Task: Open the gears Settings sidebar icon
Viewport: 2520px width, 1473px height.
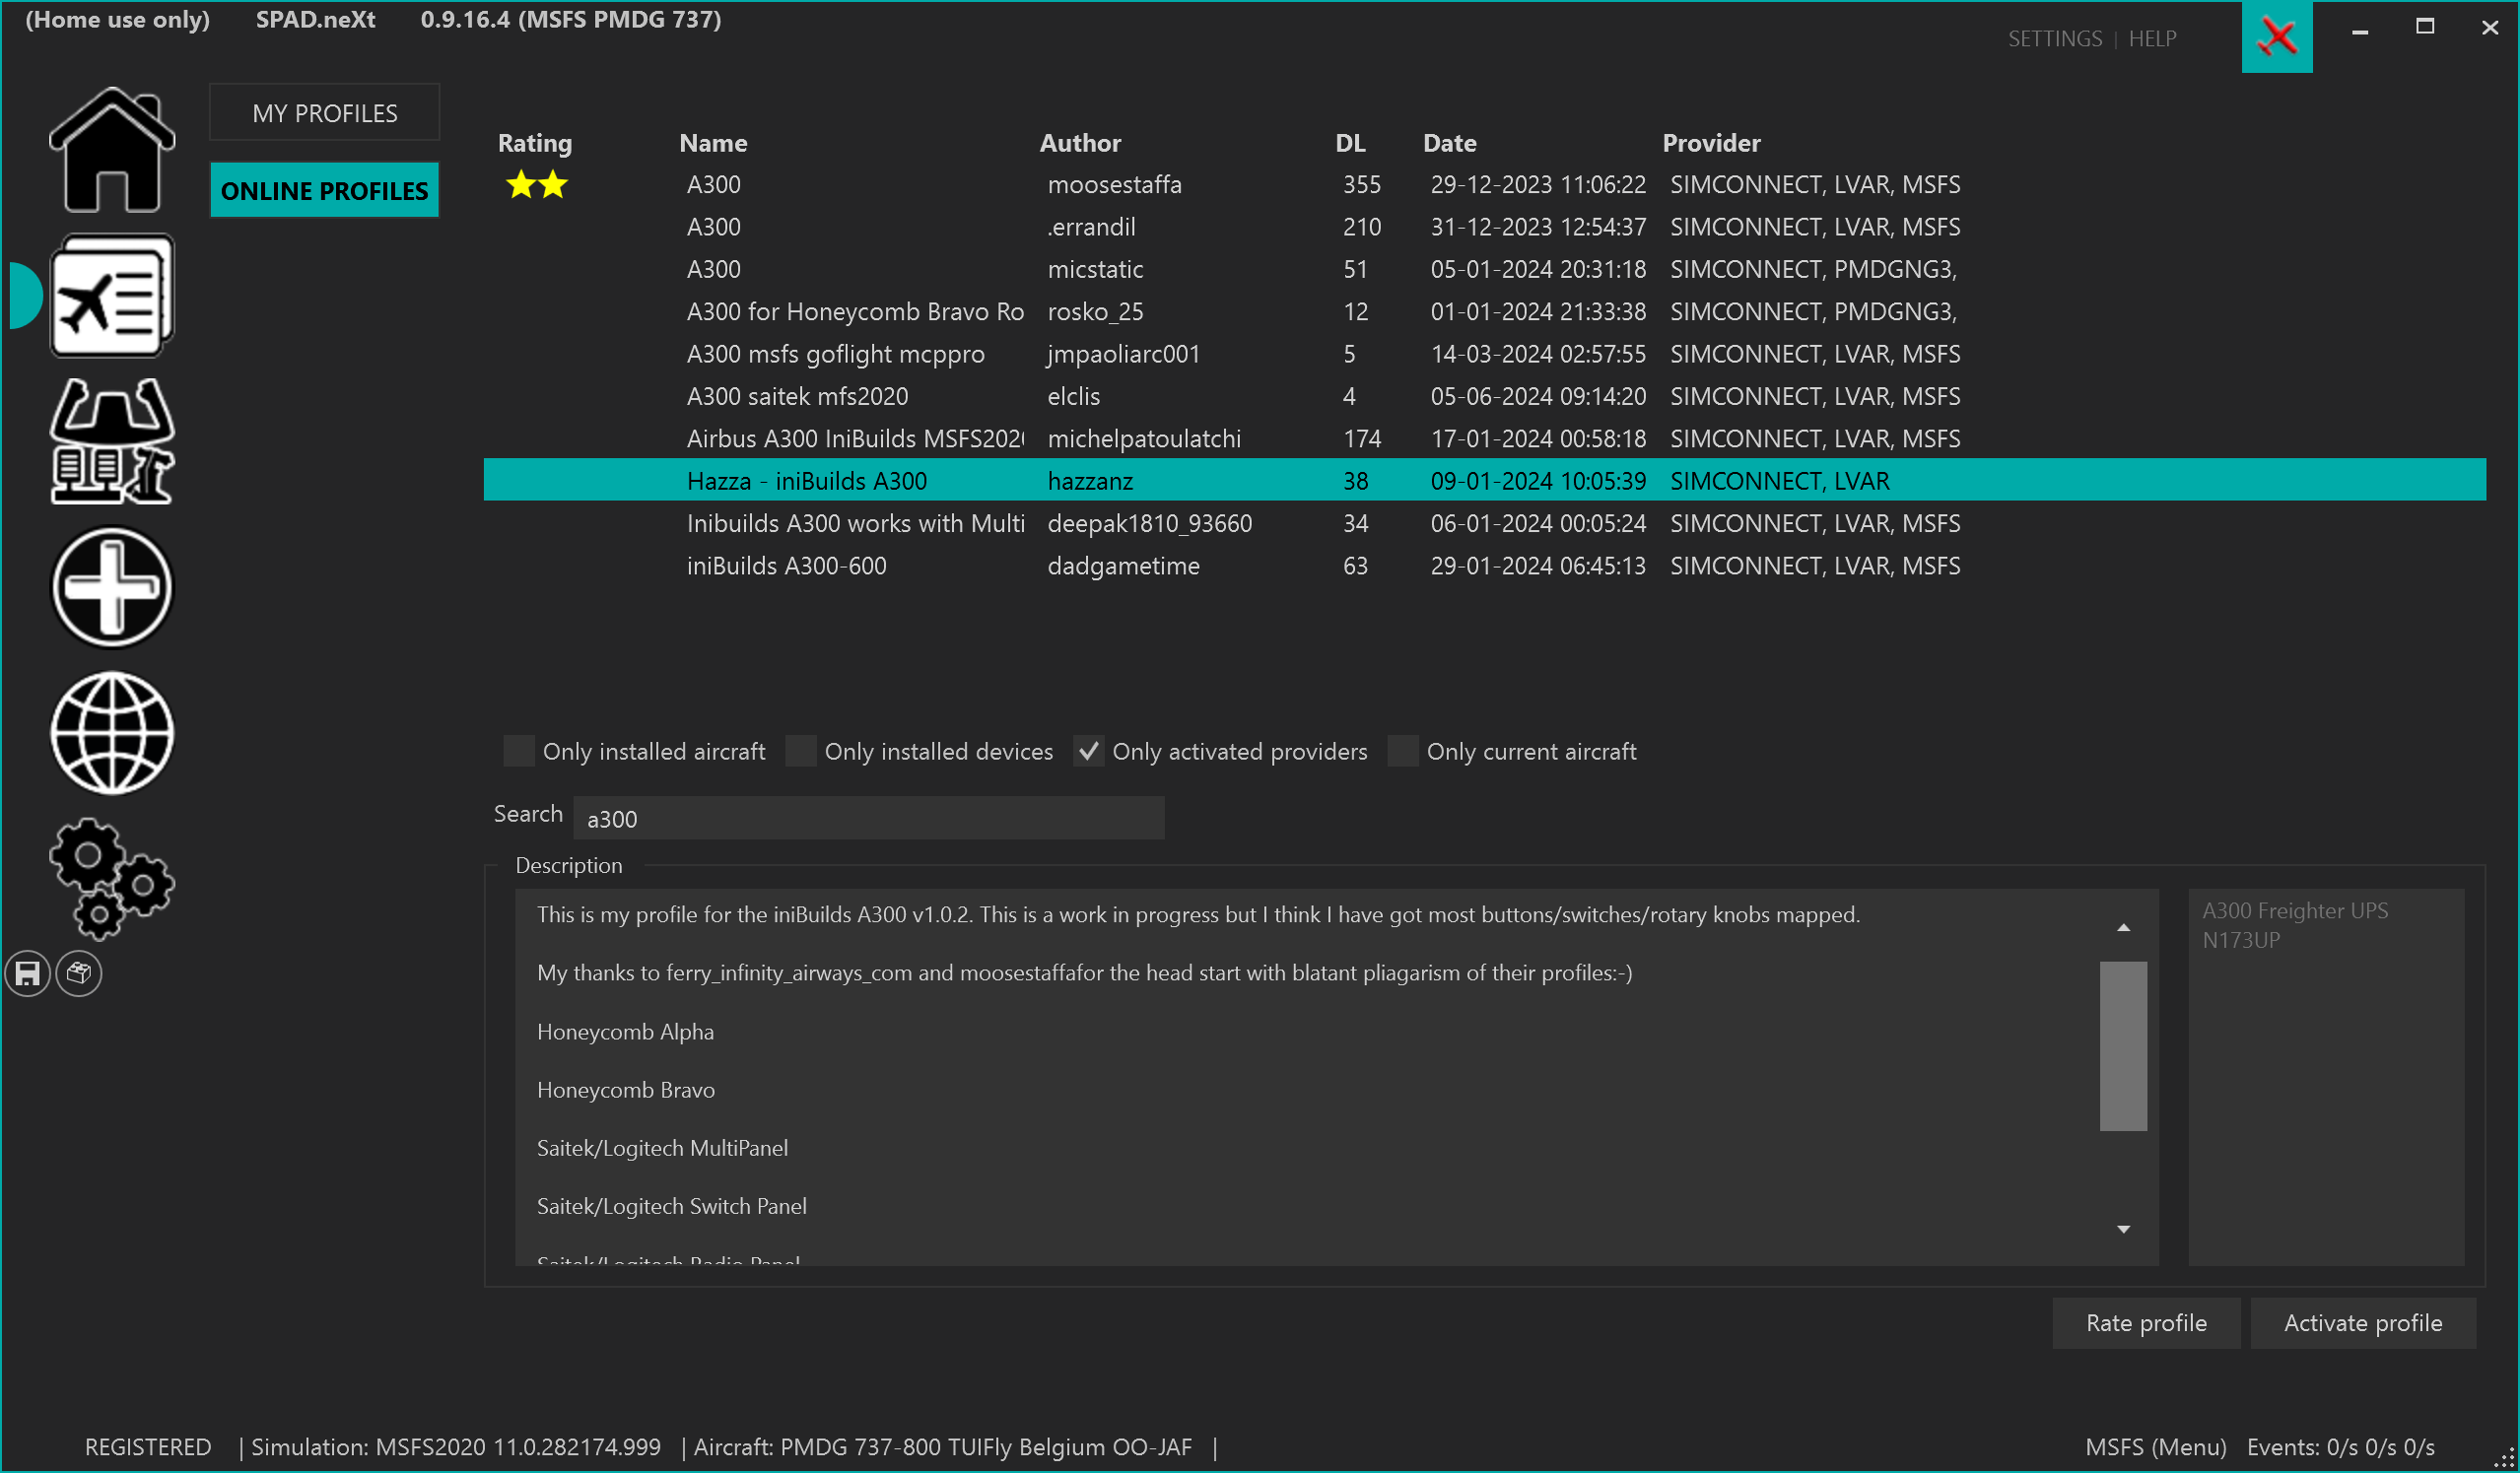Action: (x=112, y=879)
